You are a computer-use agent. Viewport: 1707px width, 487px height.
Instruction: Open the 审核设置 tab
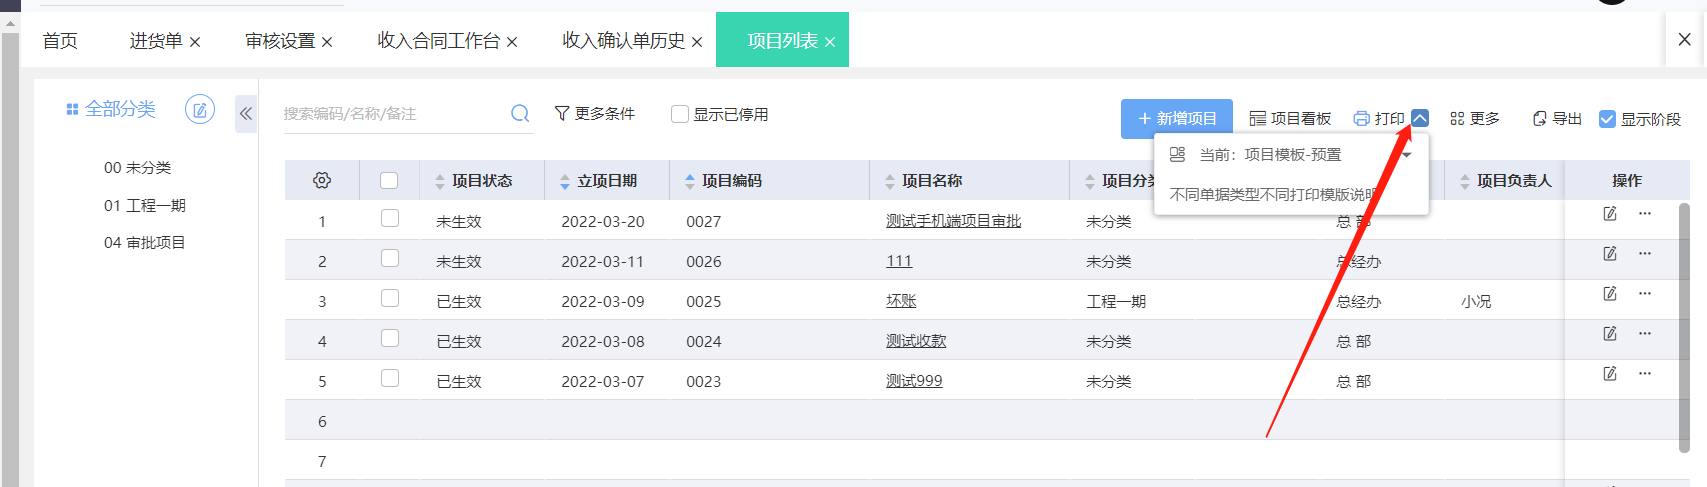pyautogui.click(x=280, y=41)
